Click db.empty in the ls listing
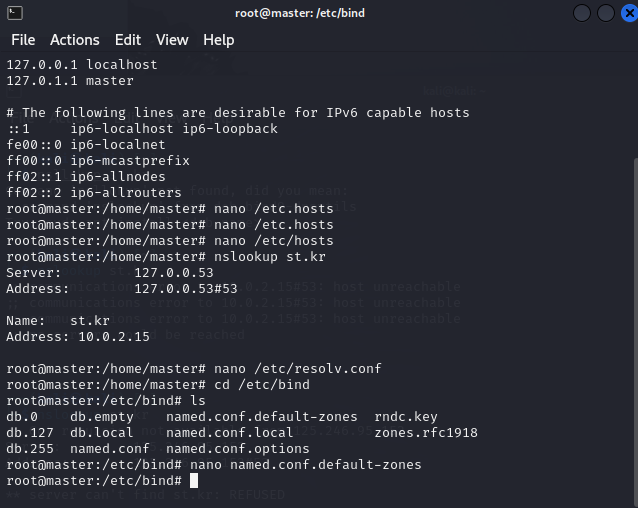Image resolution: width=638 pixels, height=508 pixels. 102,416
